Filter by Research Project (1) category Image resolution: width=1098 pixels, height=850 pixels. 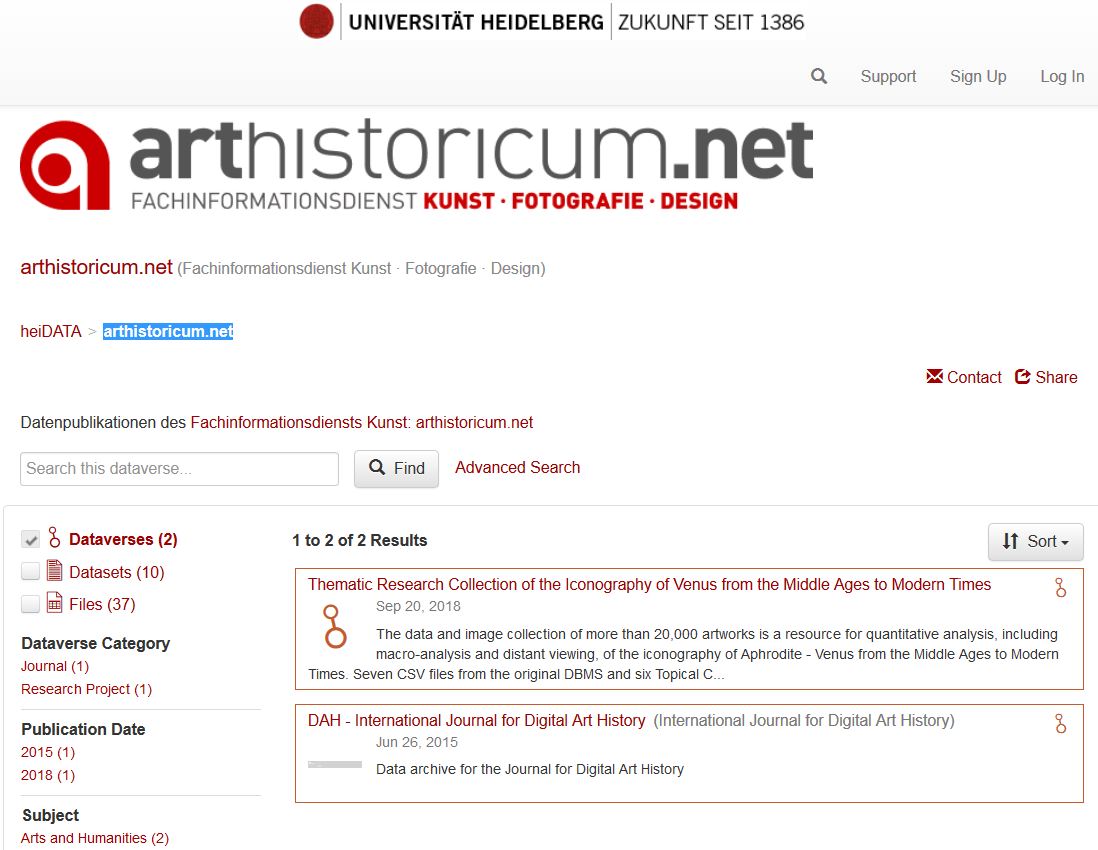click(x=86, y=689)
